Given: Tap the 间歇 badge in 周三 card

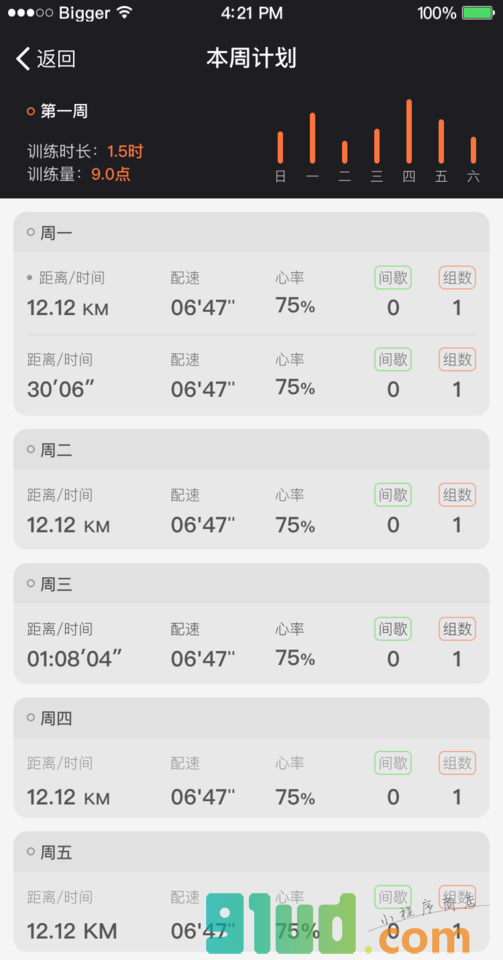Looking at the screenshot, I should tap(393, 629).
